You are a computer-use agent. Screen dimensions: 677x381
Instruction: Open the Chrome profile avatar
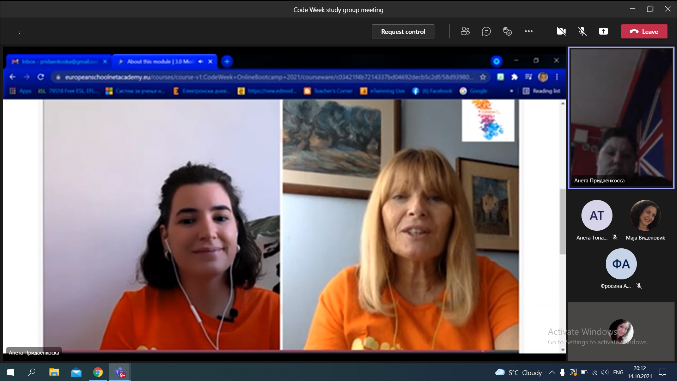point(543,77)
